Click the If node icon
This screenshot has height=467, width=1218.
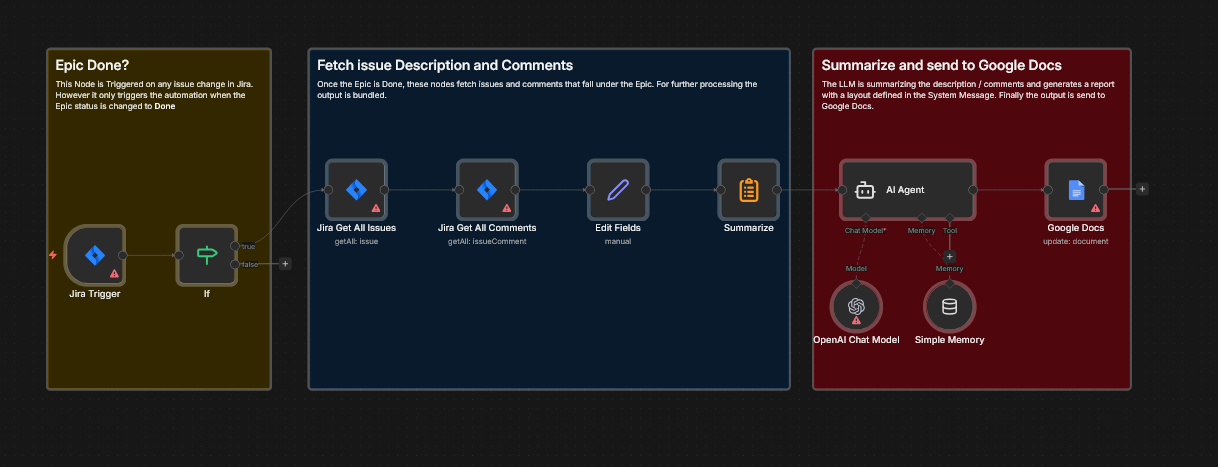pos(206,254)
